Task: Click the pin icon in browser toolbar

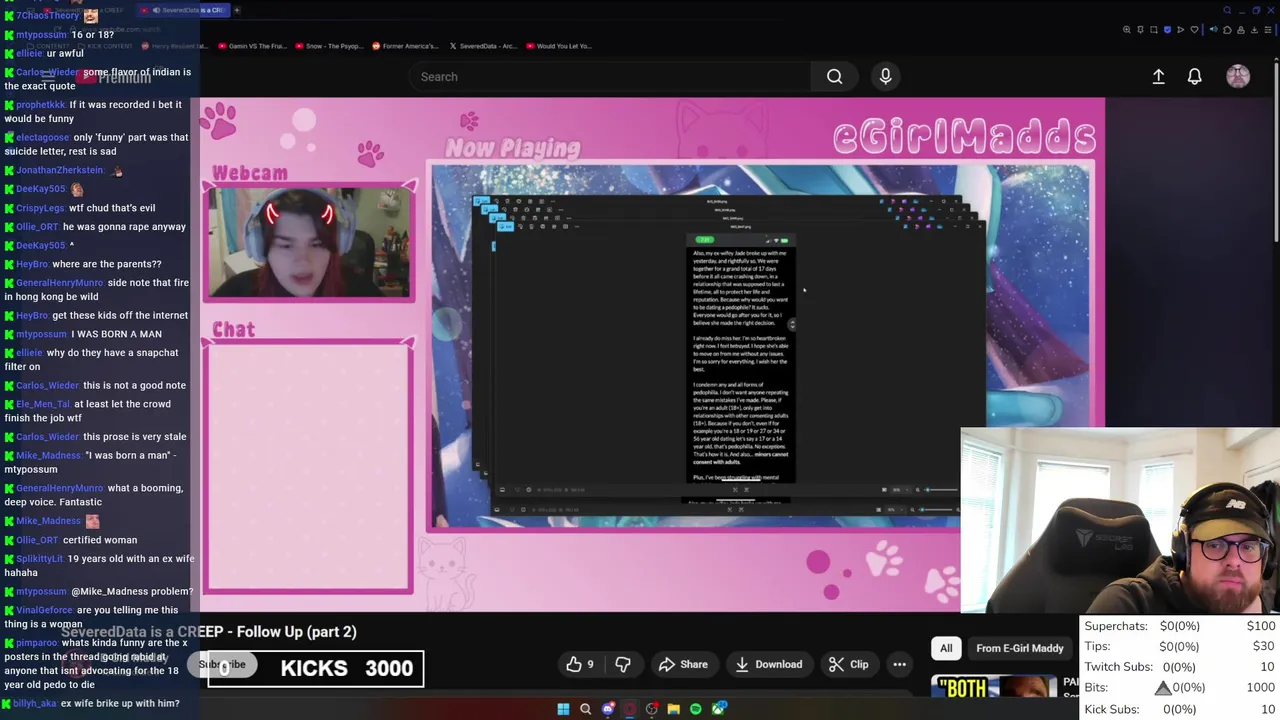Action: point(1140,30)
